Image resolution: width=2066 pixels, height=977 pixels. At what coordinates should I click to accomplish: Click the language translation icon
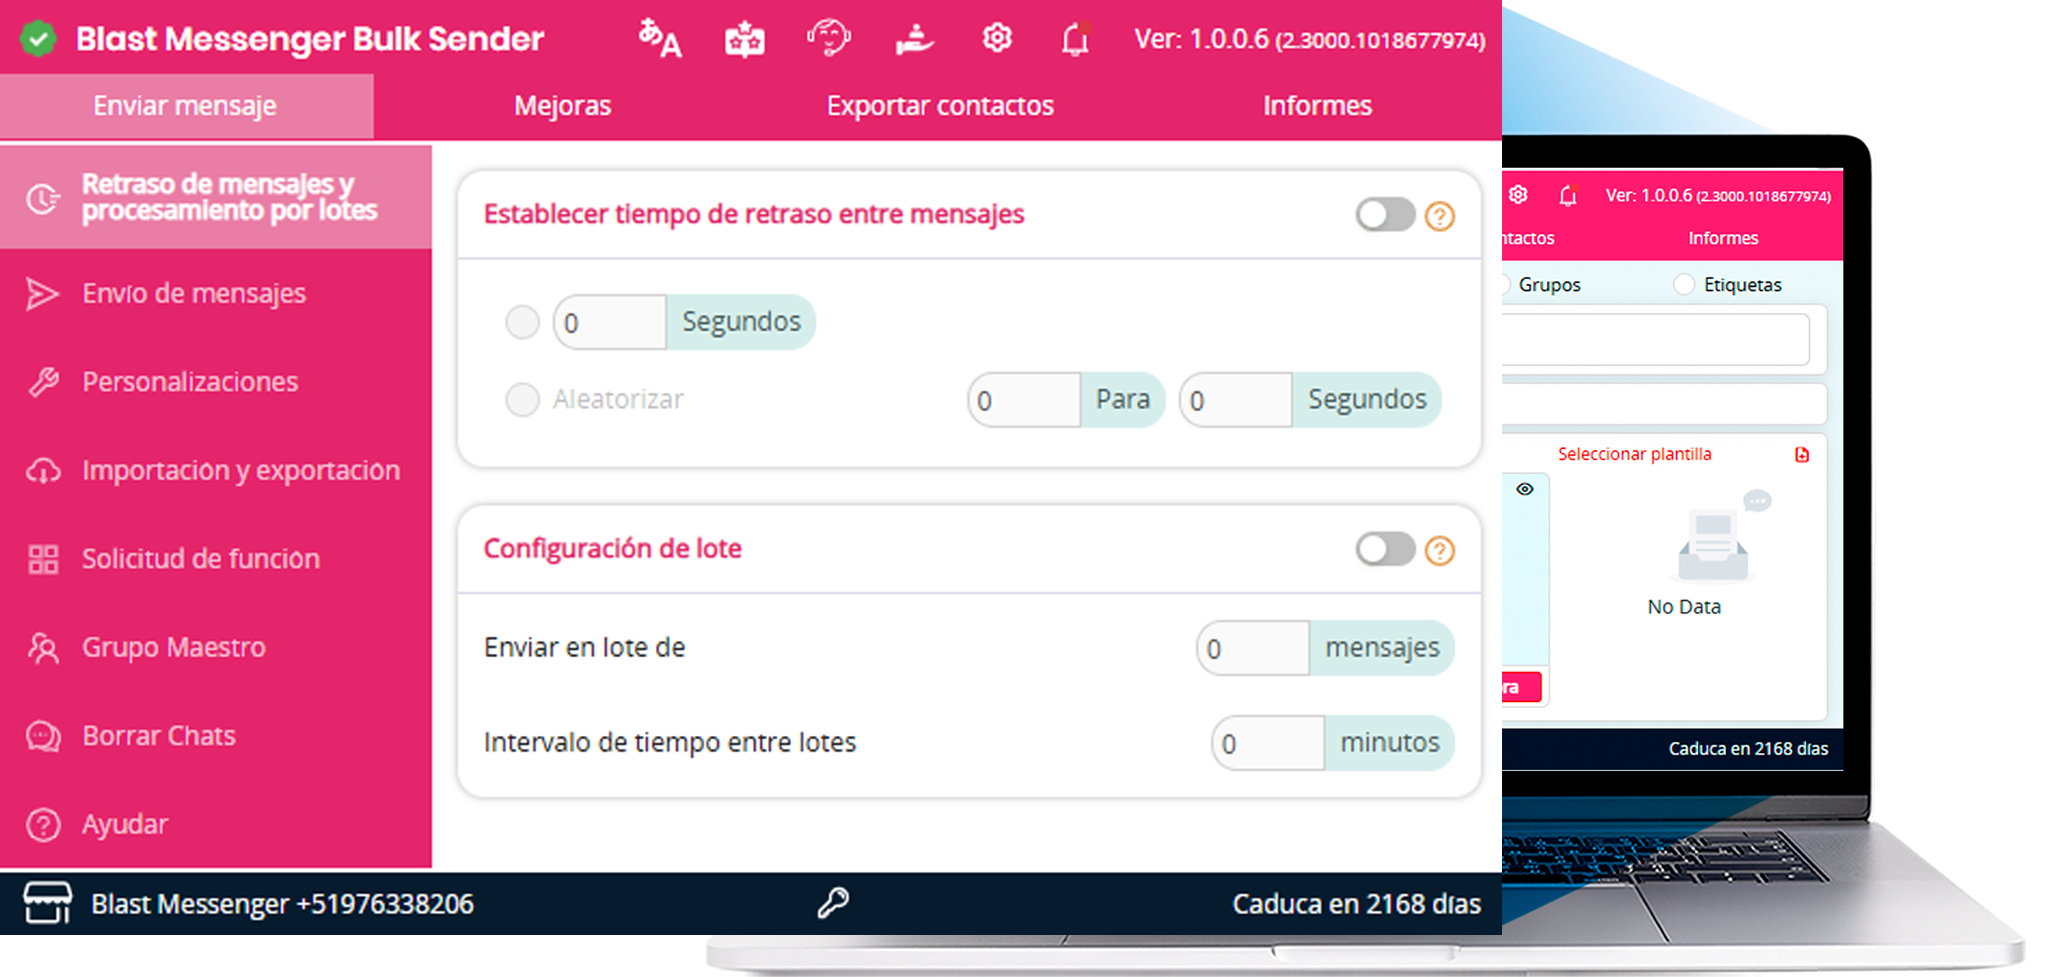(x=660, y=40)
